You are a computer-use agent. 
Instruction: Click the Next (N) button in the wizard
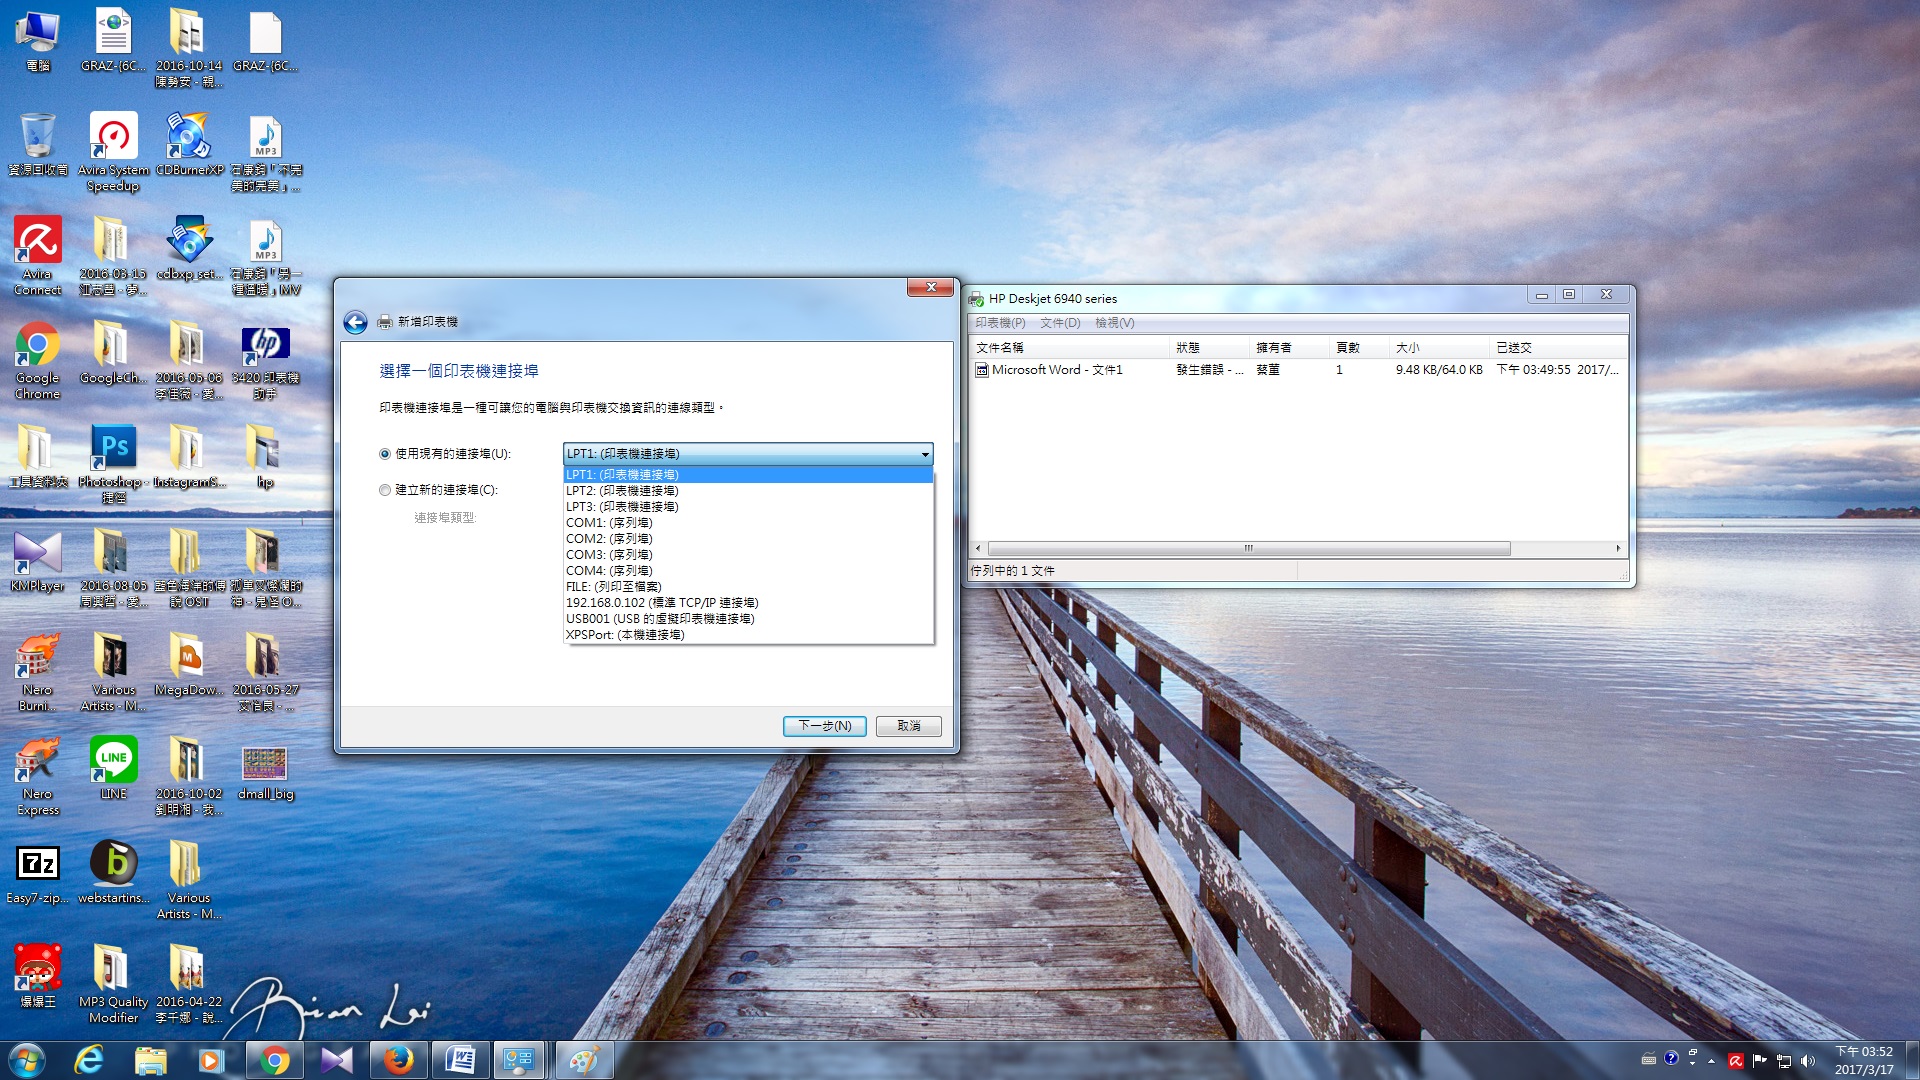825,726
